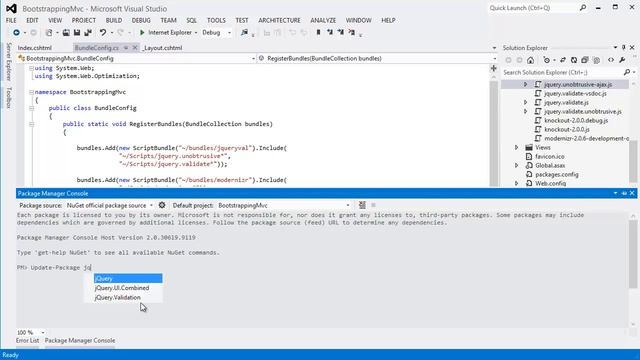This screenshot has height=360, width=640.
Task: Click the Navigate Backward toolbar icon
Action: click(x=16, y=32)
